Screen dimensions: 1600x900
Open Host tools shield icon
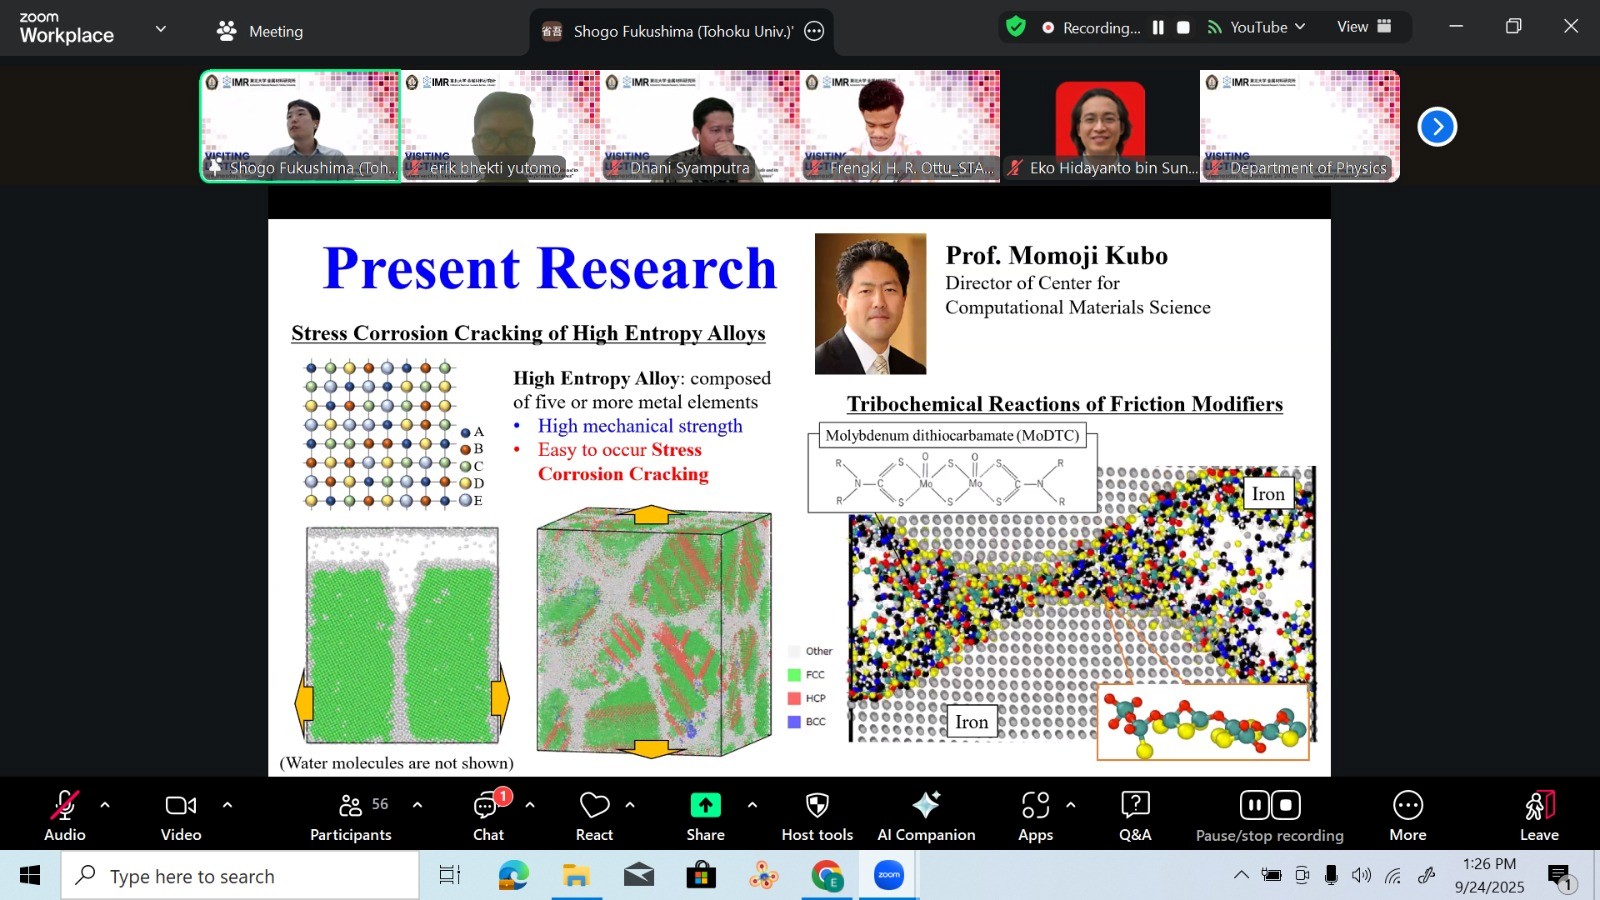[817, 816]
